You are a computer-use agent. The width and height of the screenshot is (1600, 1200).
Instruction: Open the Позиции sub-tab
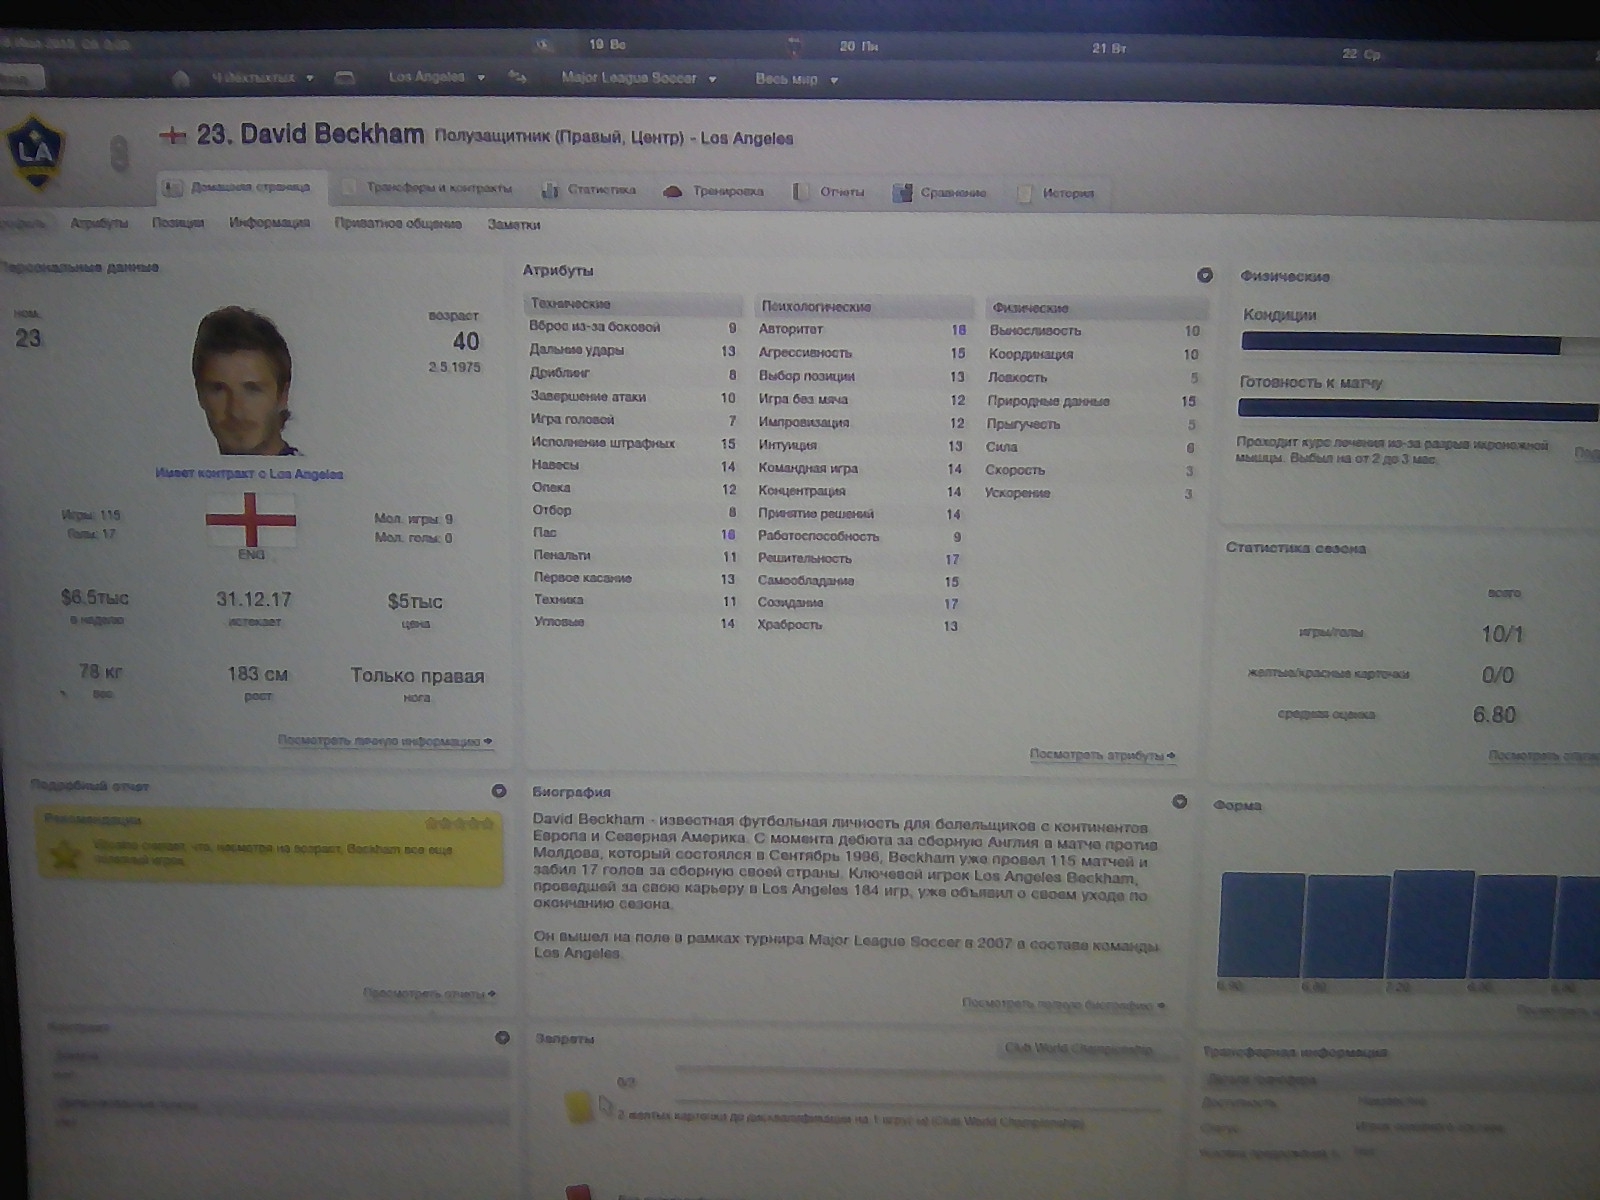tap(178, 223)
